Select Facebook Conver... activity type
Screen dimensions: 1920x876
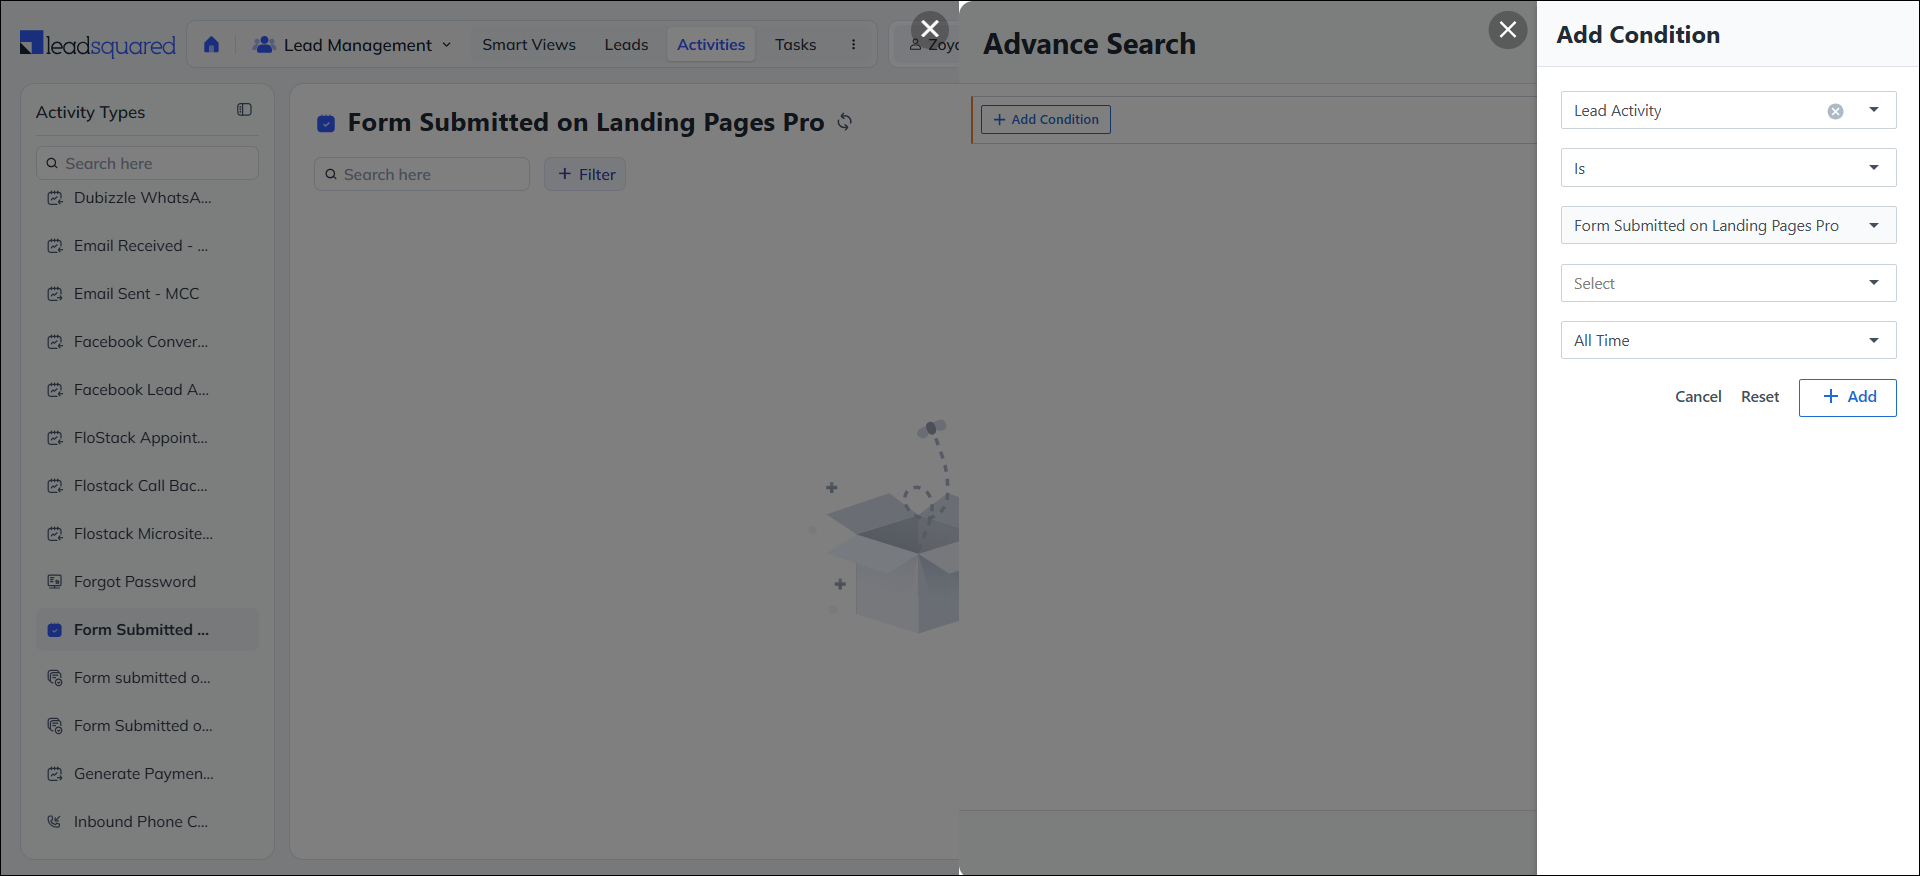coord(147,342)
